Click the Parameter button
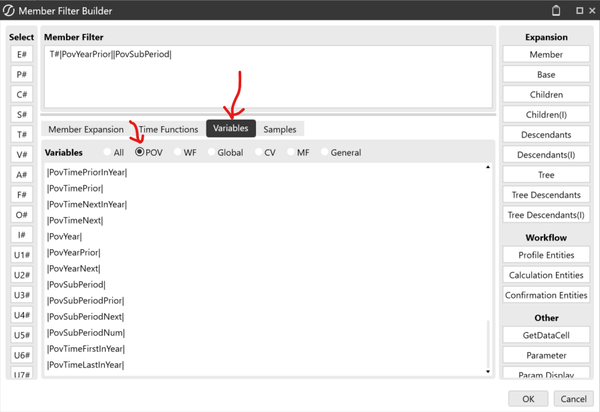The height and width of the screenshot is (412, 600). tap(546, 355)
